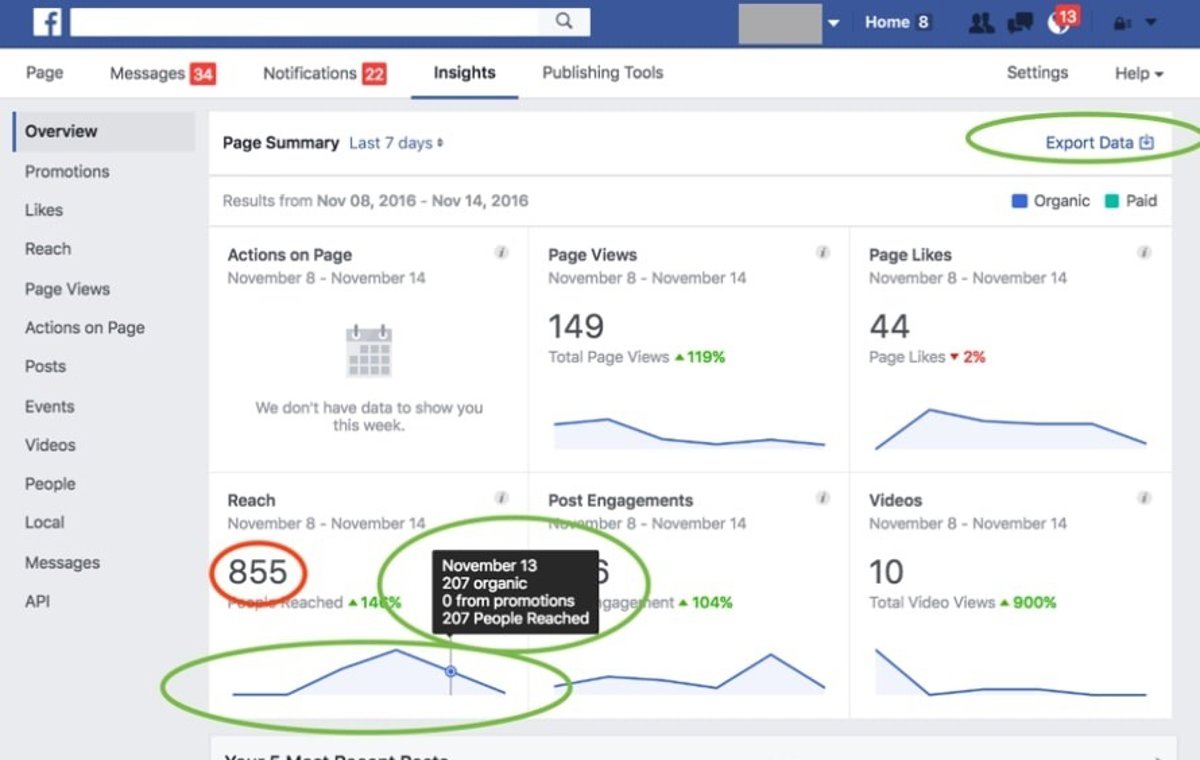
Task: Click info icon on Actions on Page
Action: tap(502, 253)
